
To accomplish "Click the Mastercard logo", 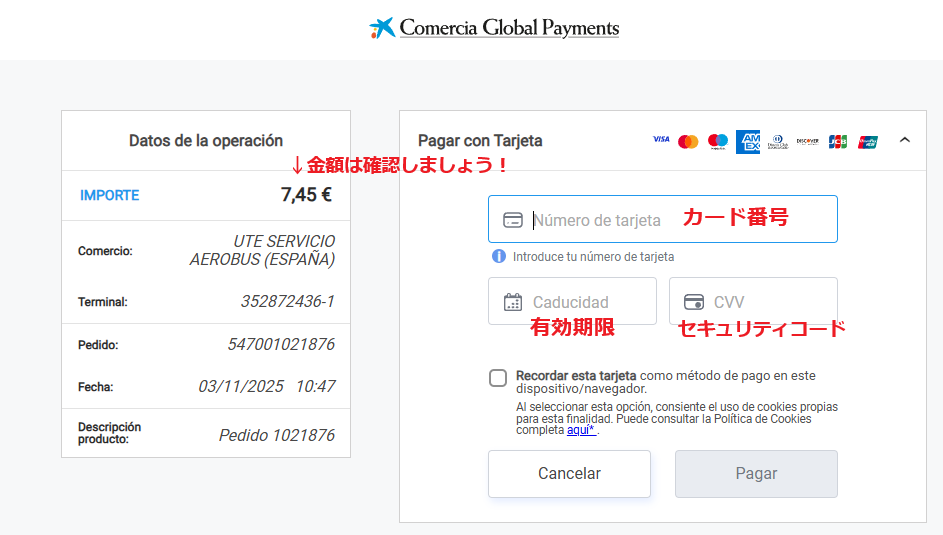I will [x=688, y=142].
